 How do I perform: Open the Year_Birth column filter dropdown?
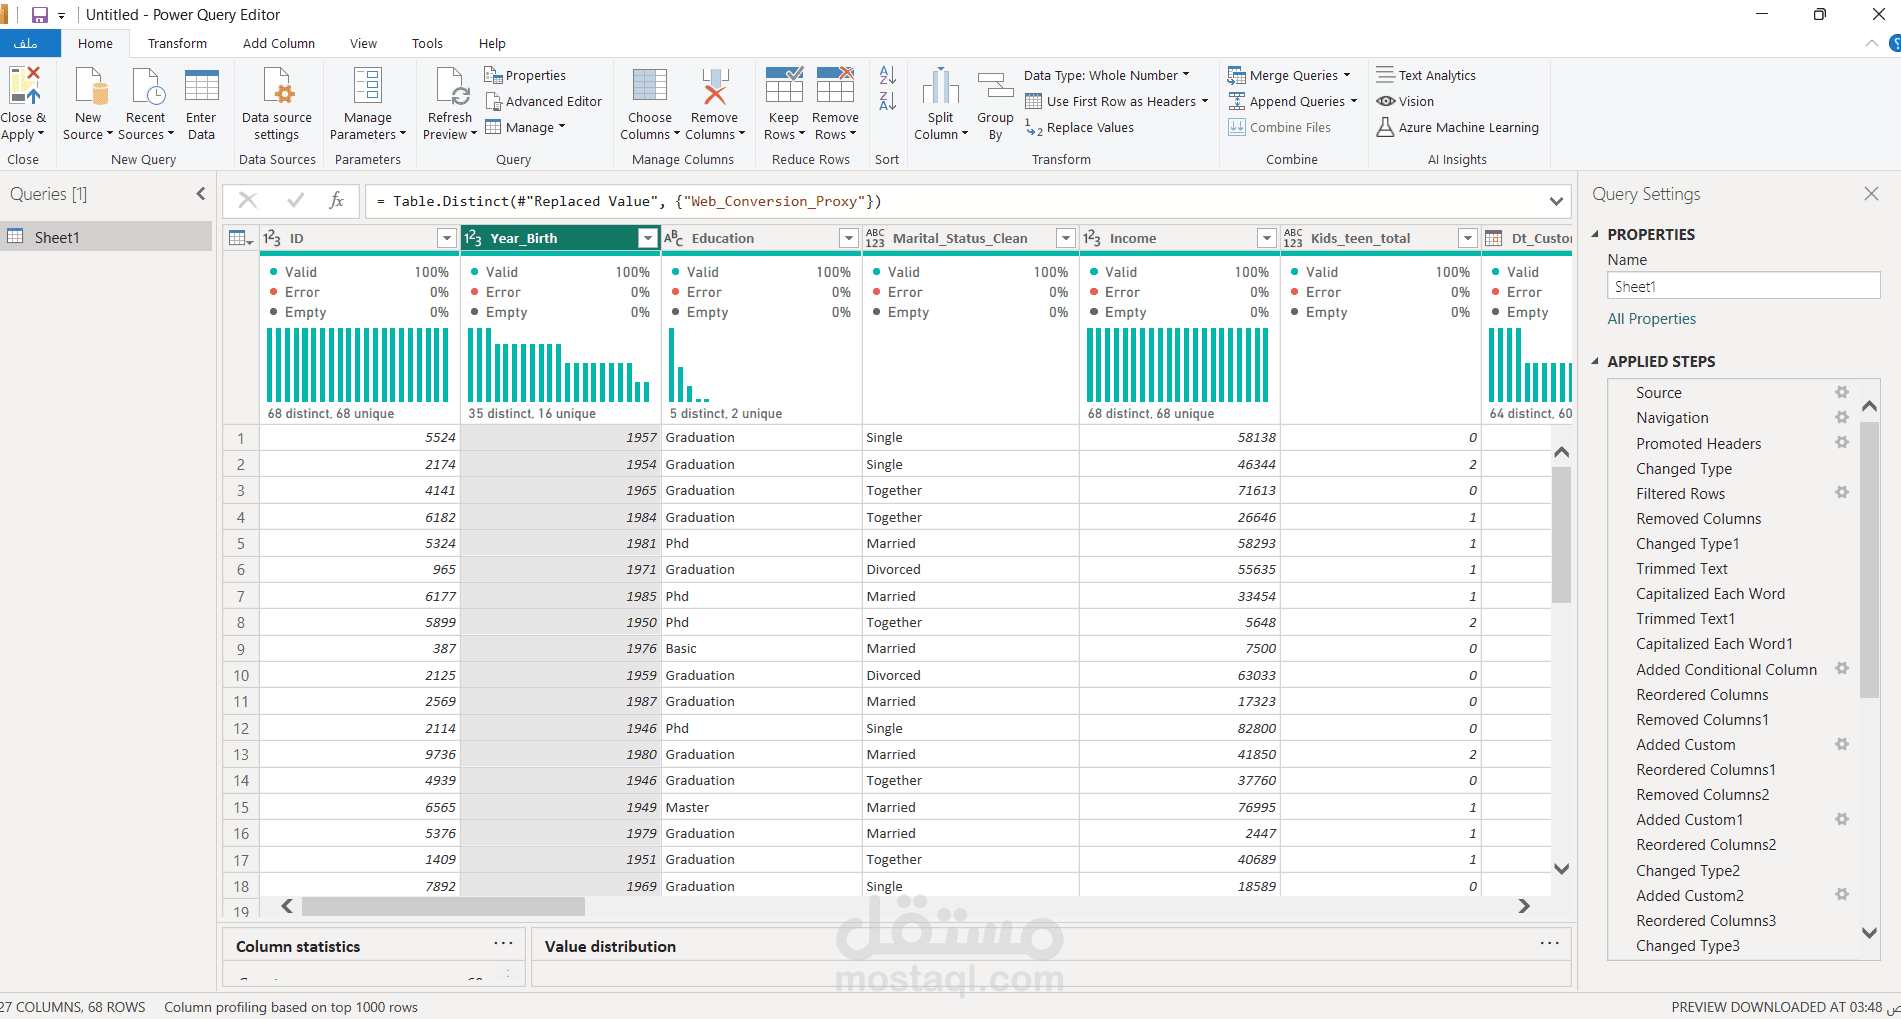point(648,238)
